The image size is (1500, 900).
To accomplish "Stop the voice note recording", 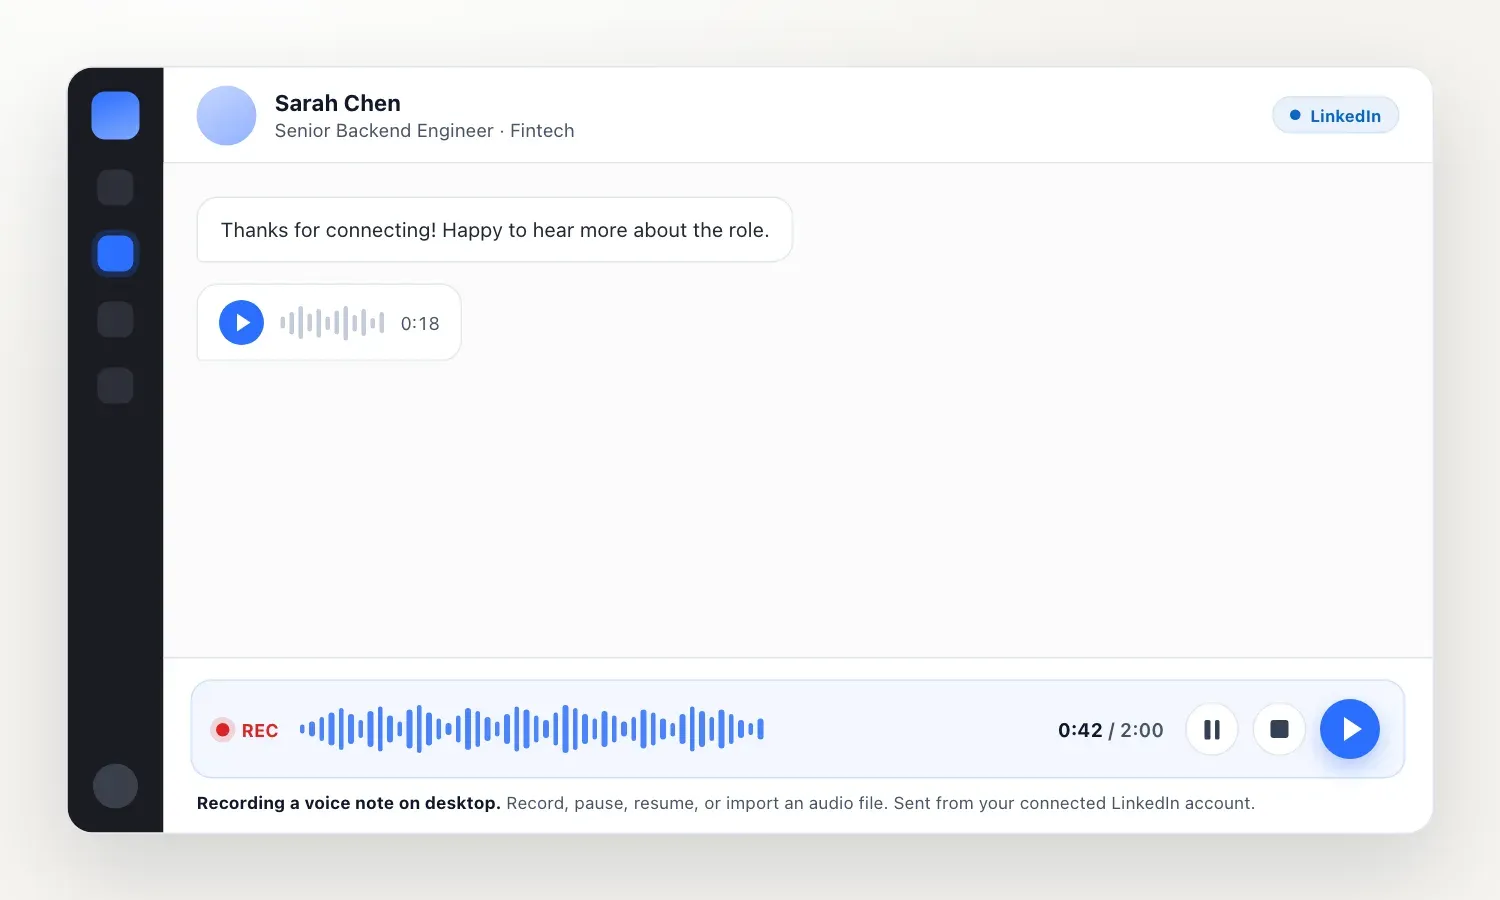I will (x=1279, y=729).
